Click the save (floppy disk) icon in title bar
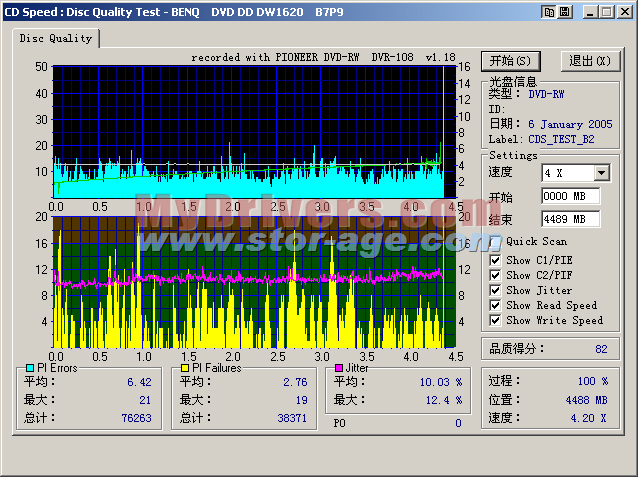This screenshot has height=477, width=638. point(567,11)
